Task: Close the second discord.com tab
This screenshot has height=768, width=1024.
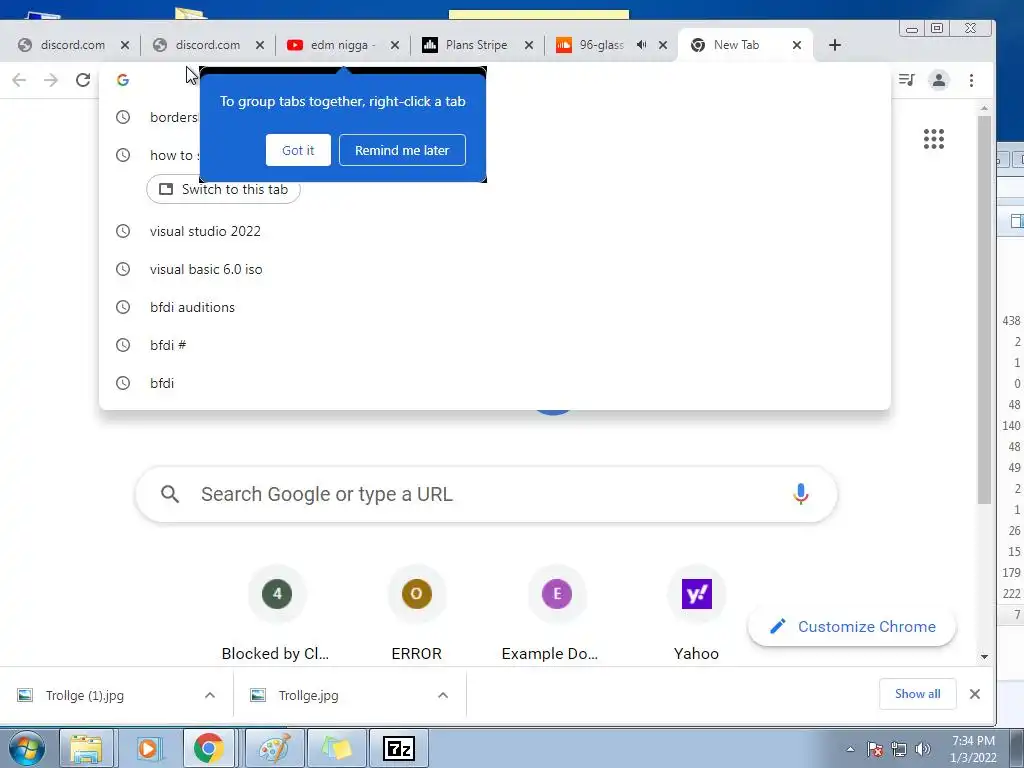Action: click(x=259, y=45)
